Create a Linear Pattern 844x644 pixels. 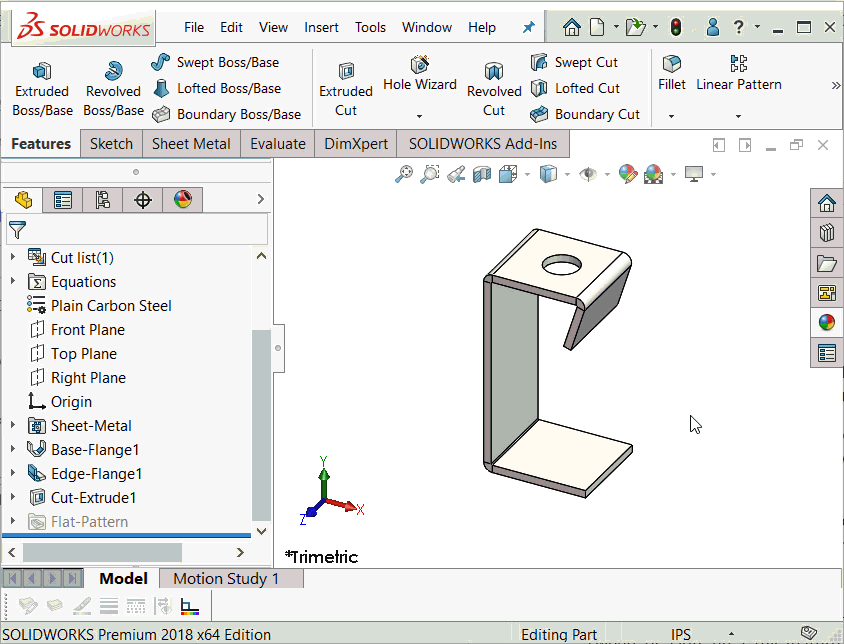point(738,75)
